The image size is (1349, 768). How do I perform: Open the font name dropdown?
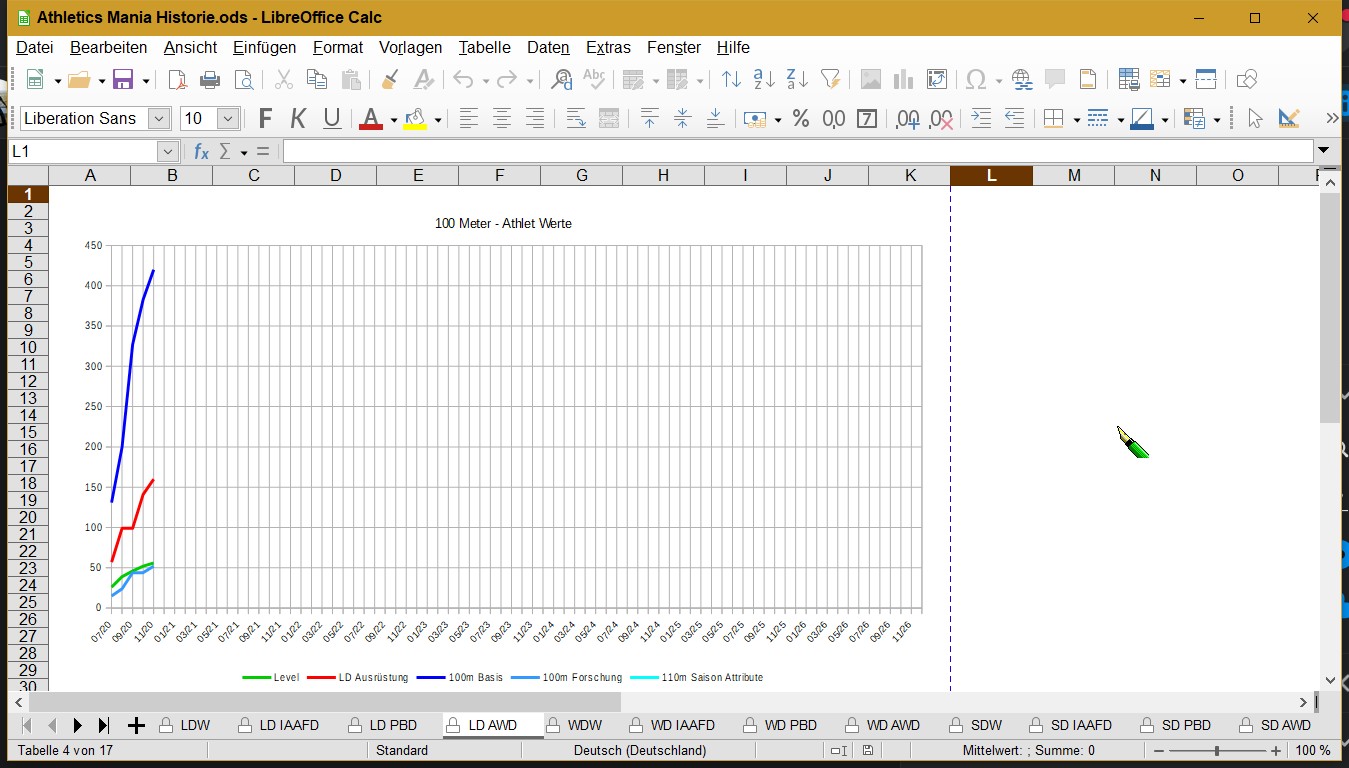click(159, 119)
